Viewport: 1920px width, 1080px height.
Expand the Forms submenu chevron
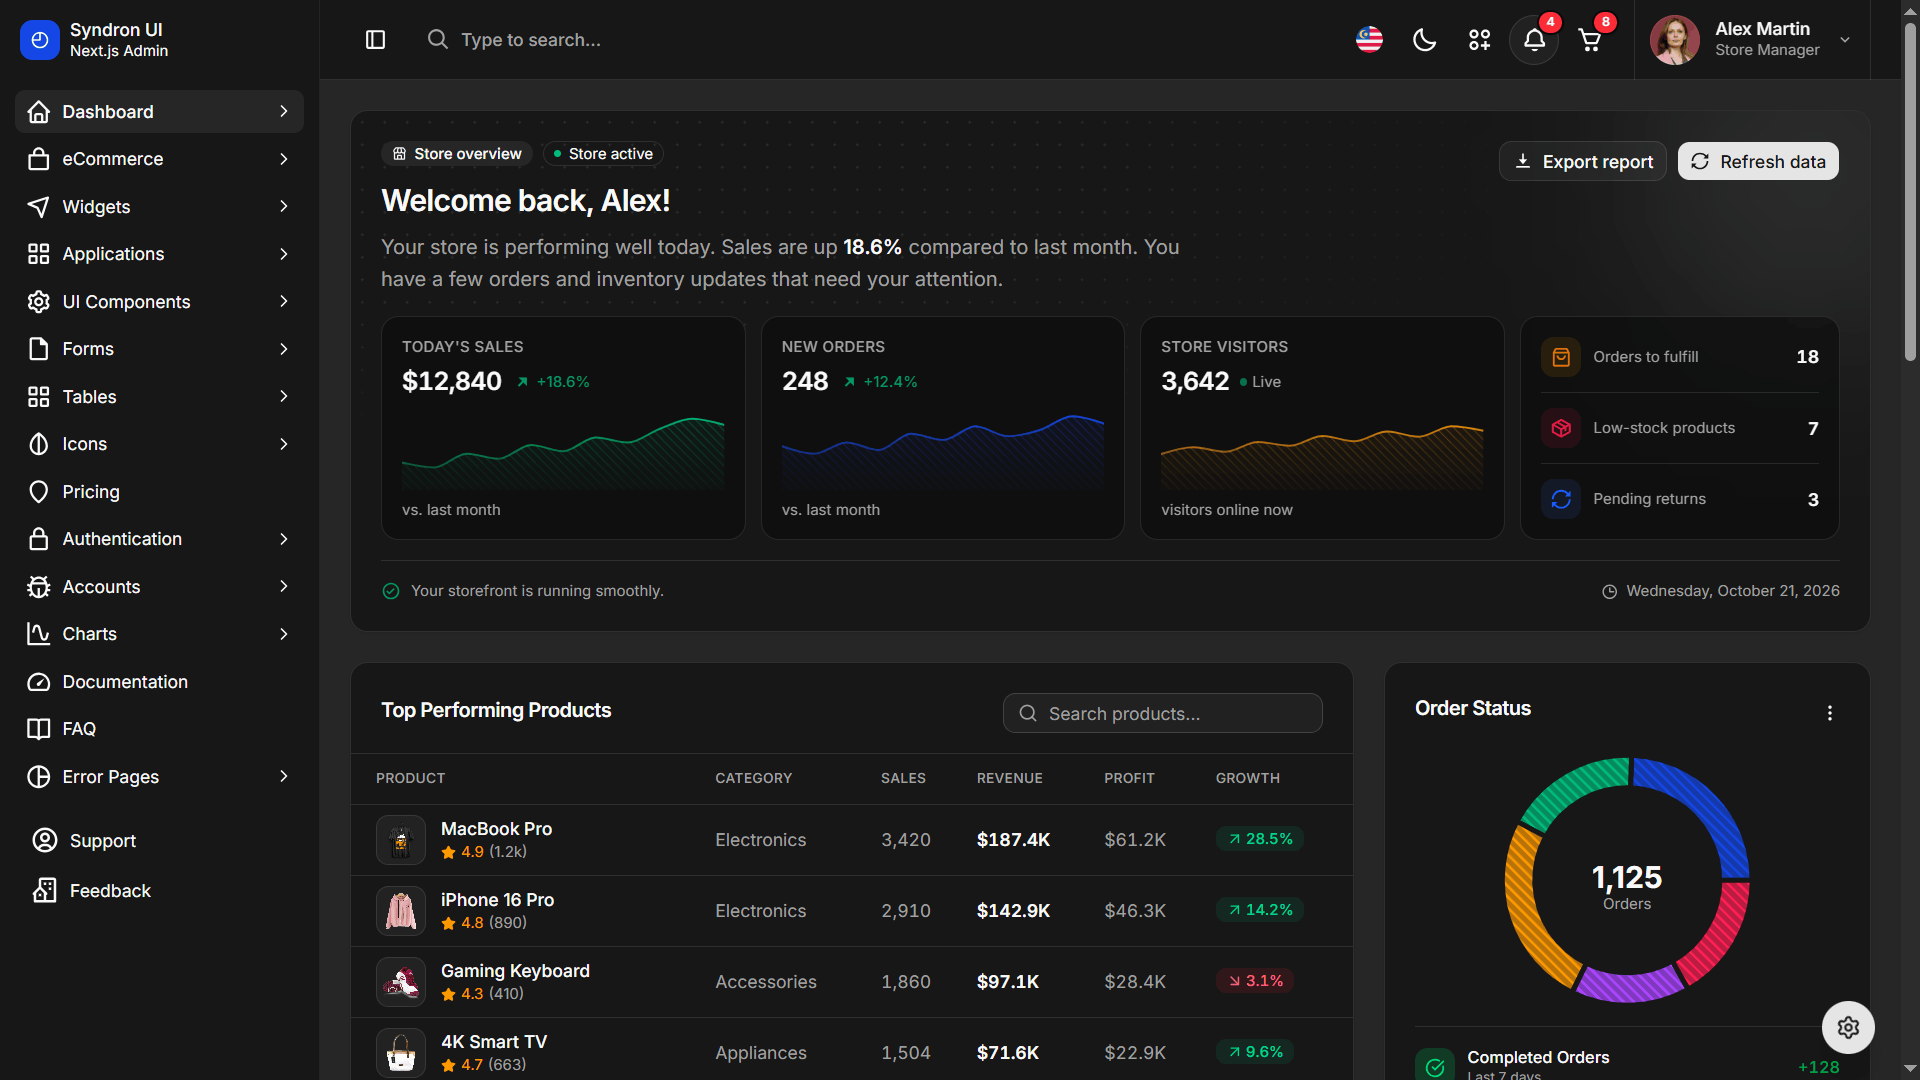pos(284,349)
